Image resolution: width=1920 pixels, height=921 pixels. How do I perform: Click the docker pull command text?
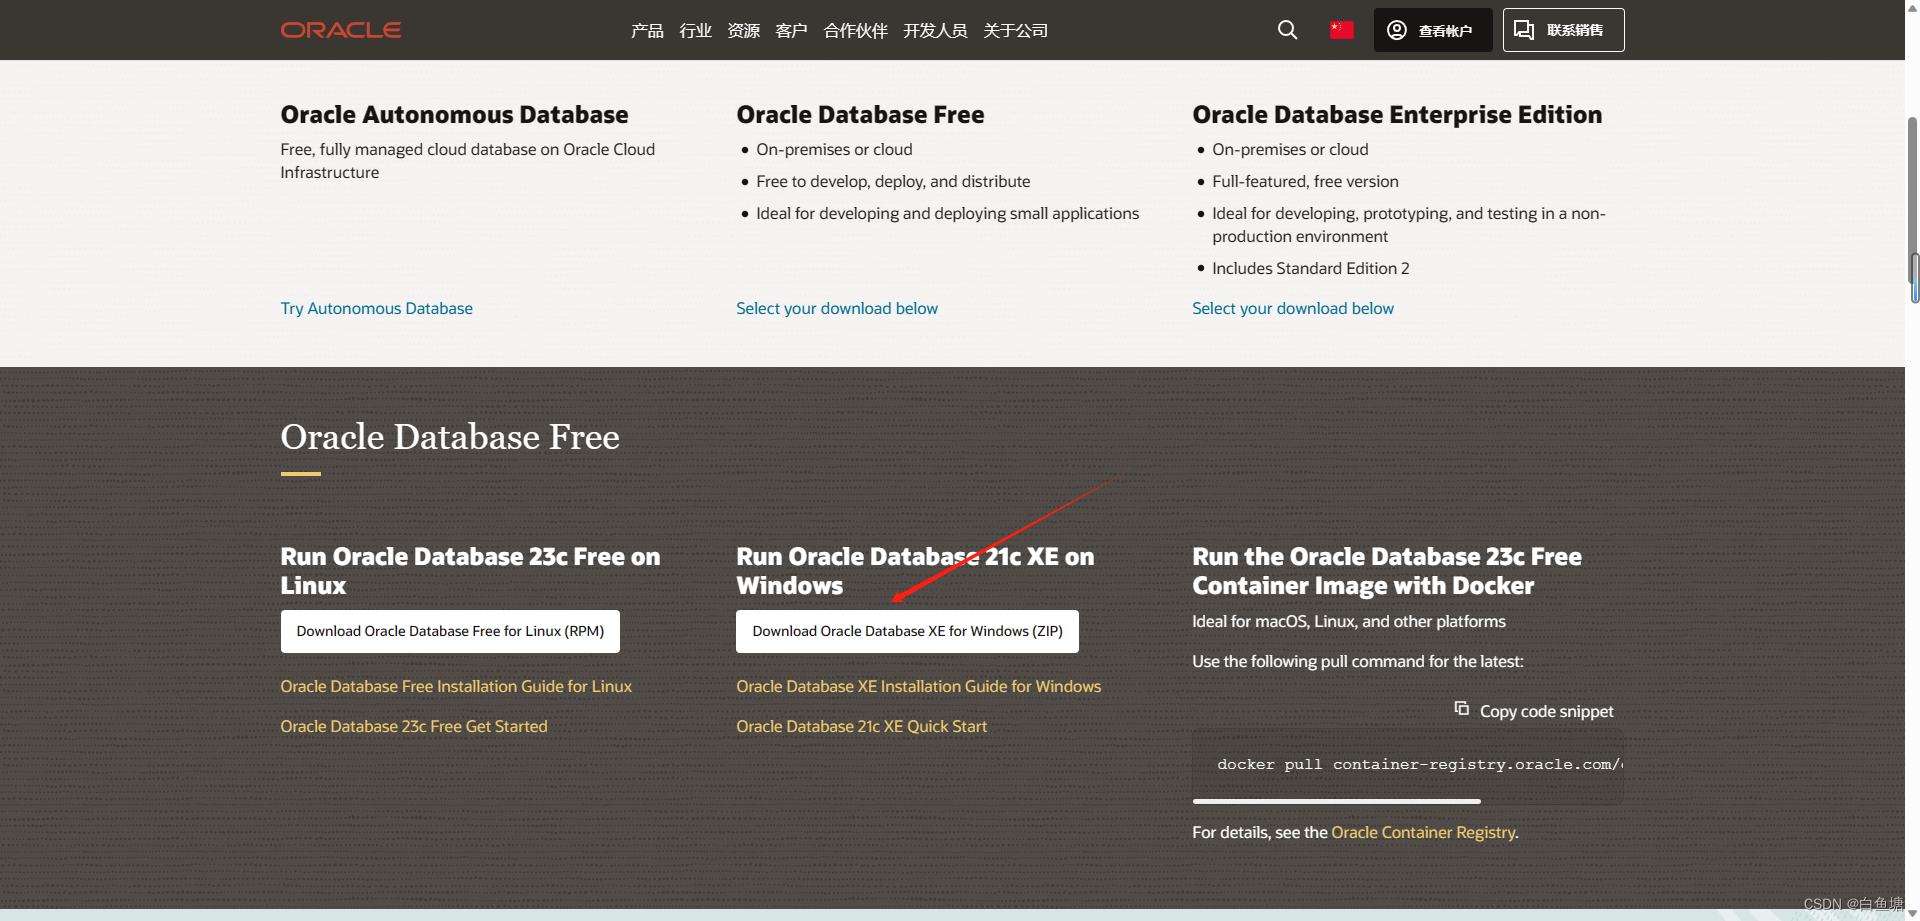tap(1419, 764)
